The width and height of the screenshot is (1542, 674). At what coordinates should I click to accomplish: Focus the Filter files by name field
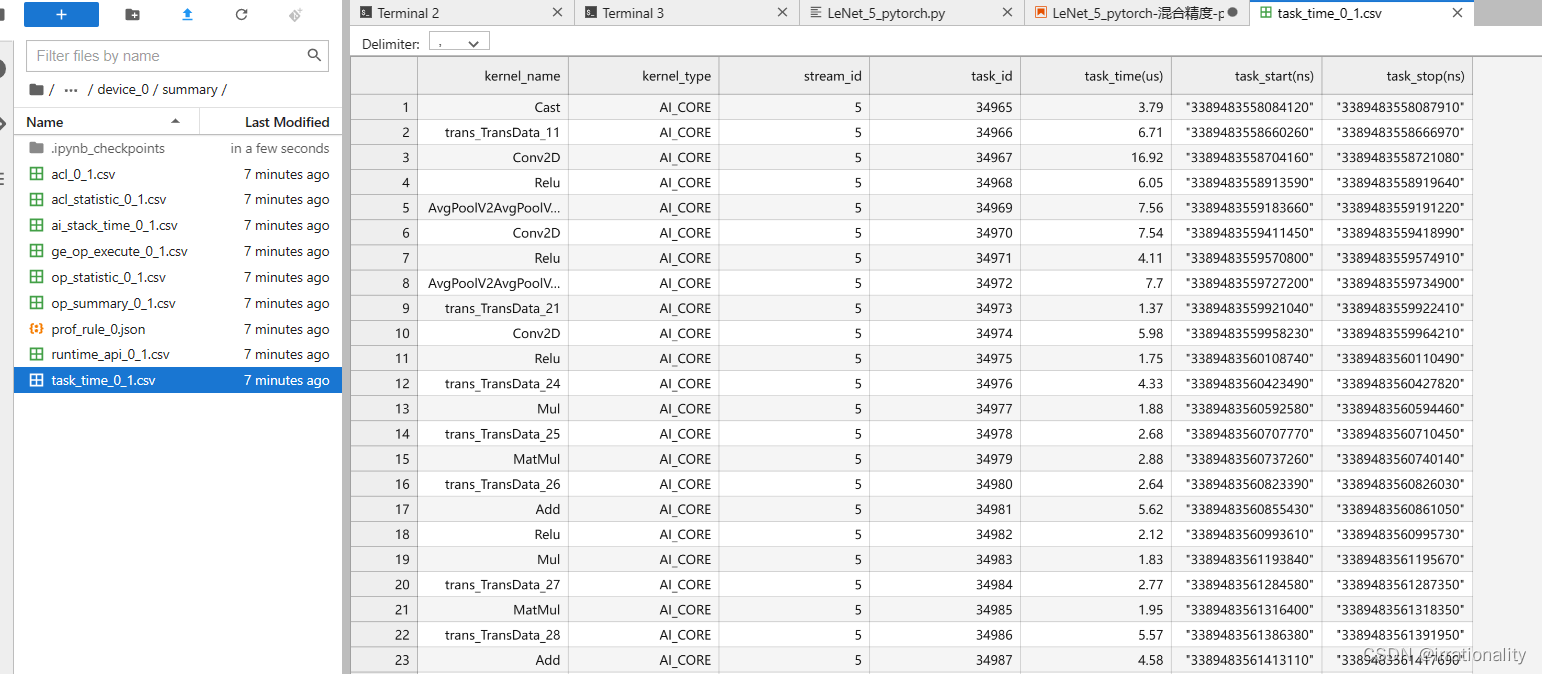click(x=177, y=56)
